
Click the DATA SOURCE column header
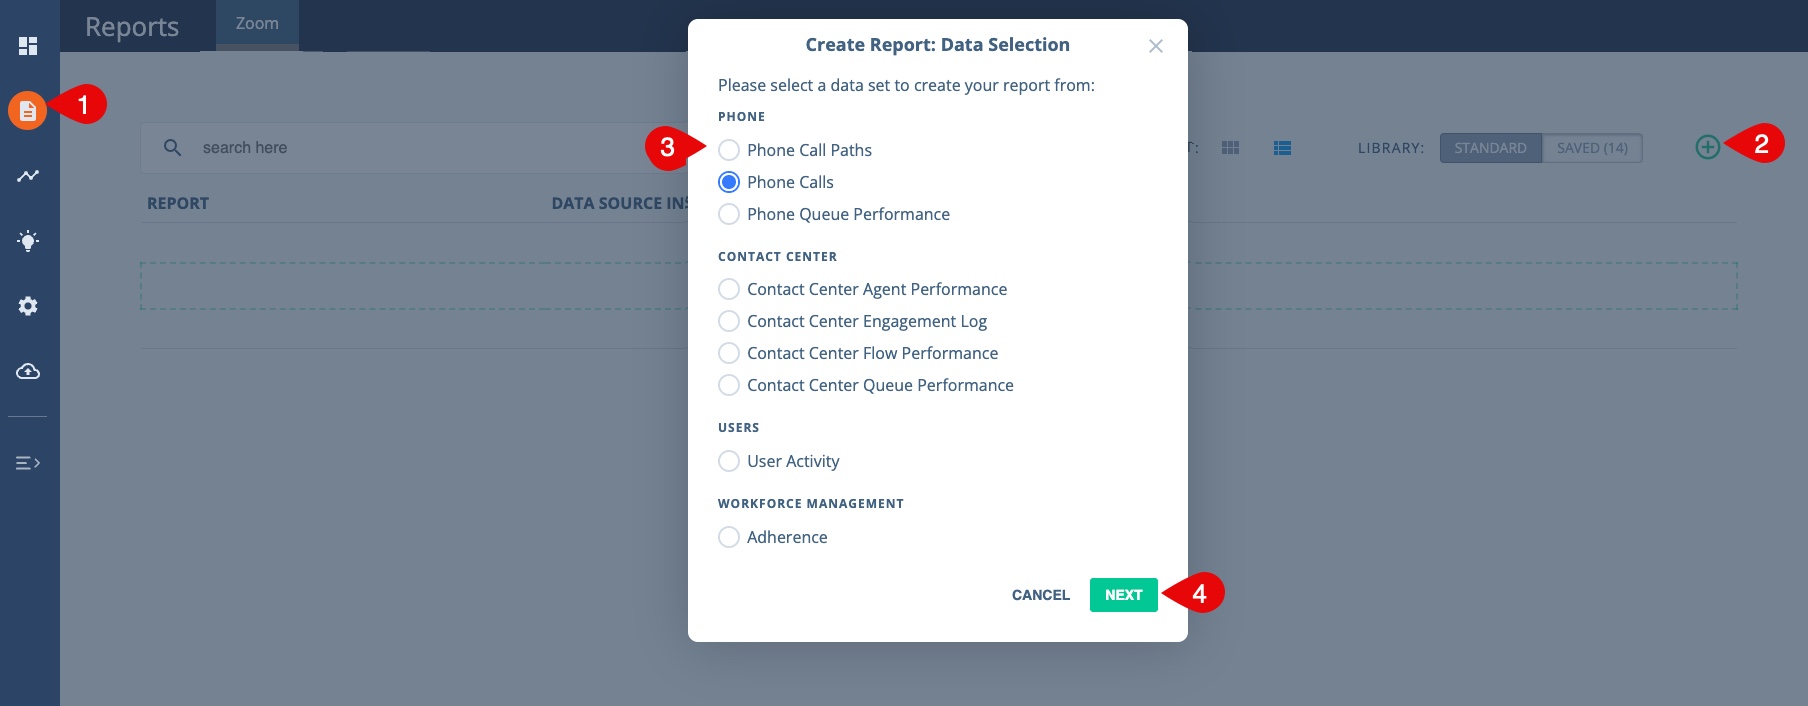pos(620,203)
